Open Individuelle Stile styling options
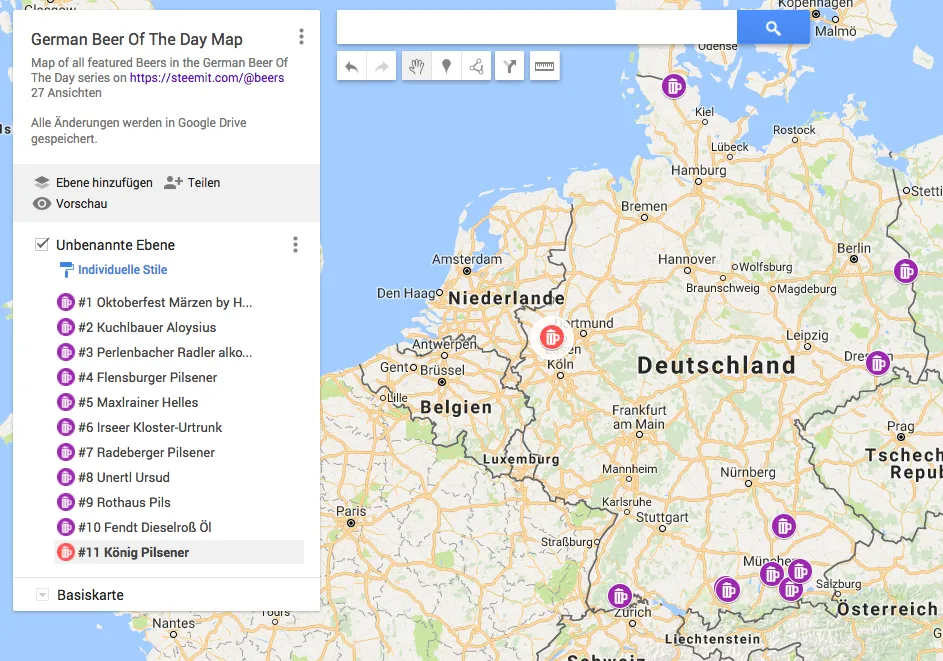The width and height of the screenshot is (943, 661). (x=114, y=269)
